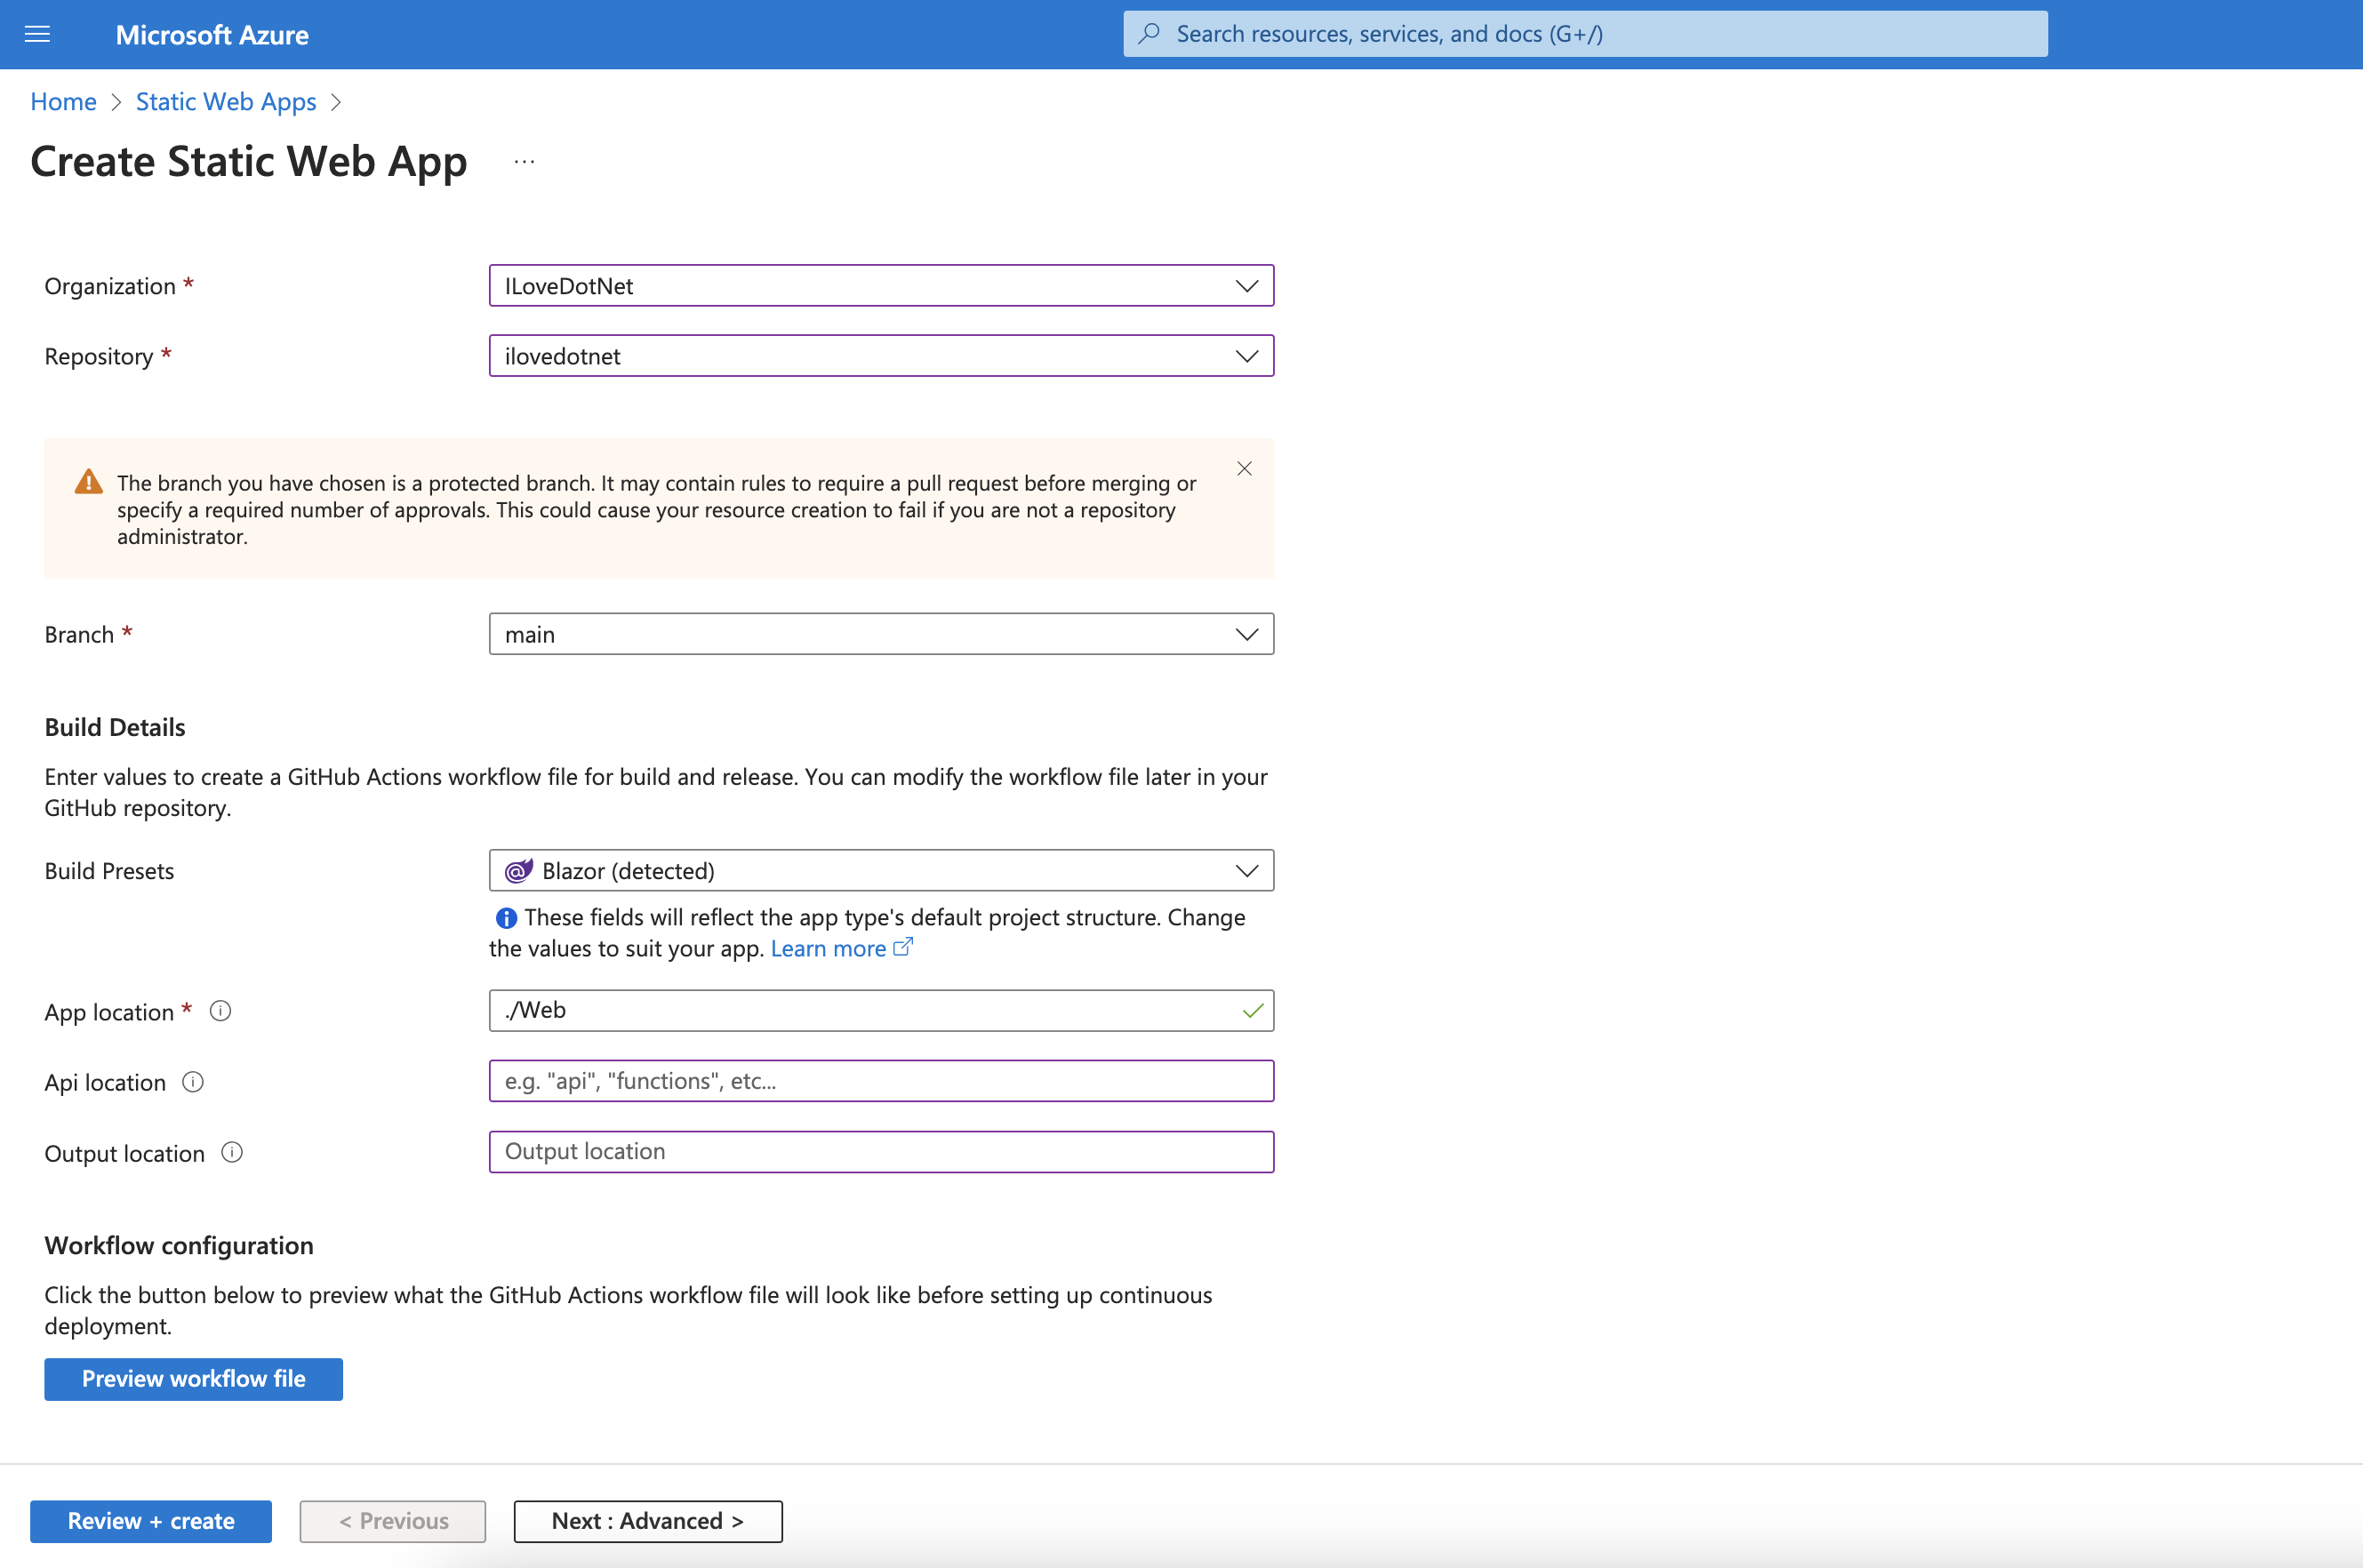The width and height of the screenshot is (2363, 1568).
Task: Click the Previous navigation button
Action: [392, 1521]
